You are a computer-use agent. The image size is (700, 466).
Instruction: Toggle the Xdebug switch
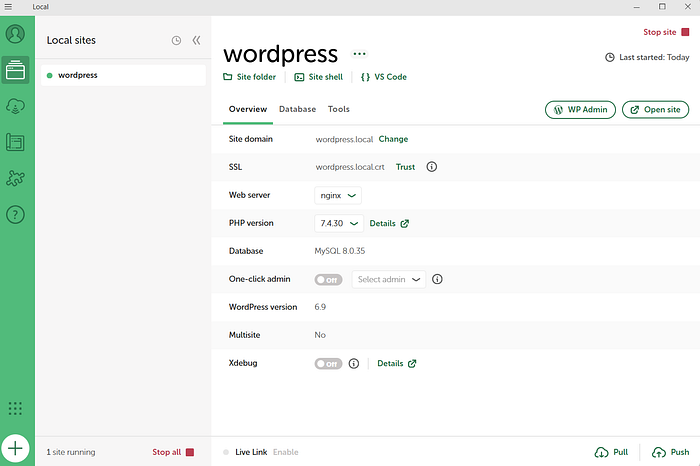point(328,364)
